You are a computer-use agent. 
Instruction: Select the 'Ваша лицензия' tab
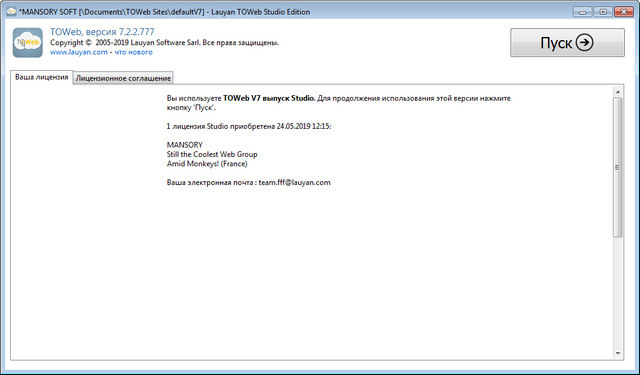click(42, 77)
